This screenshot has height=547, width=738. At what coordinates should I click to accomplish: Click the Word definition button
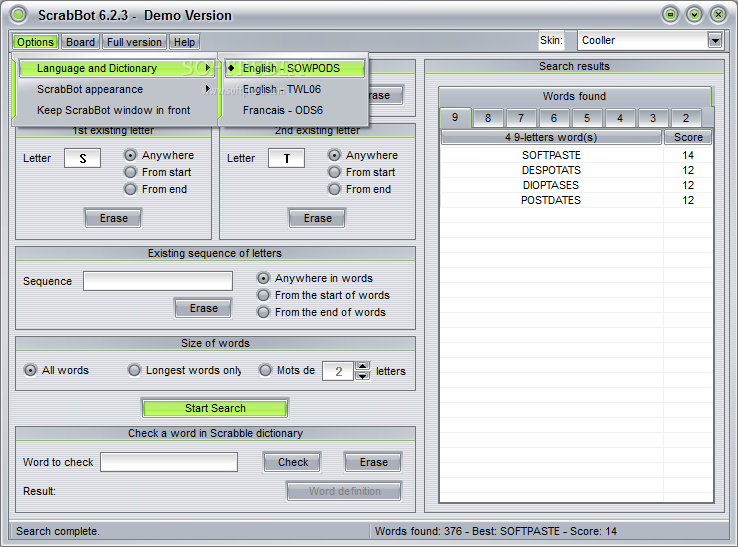pyautogui.click(x=345, y=491)
